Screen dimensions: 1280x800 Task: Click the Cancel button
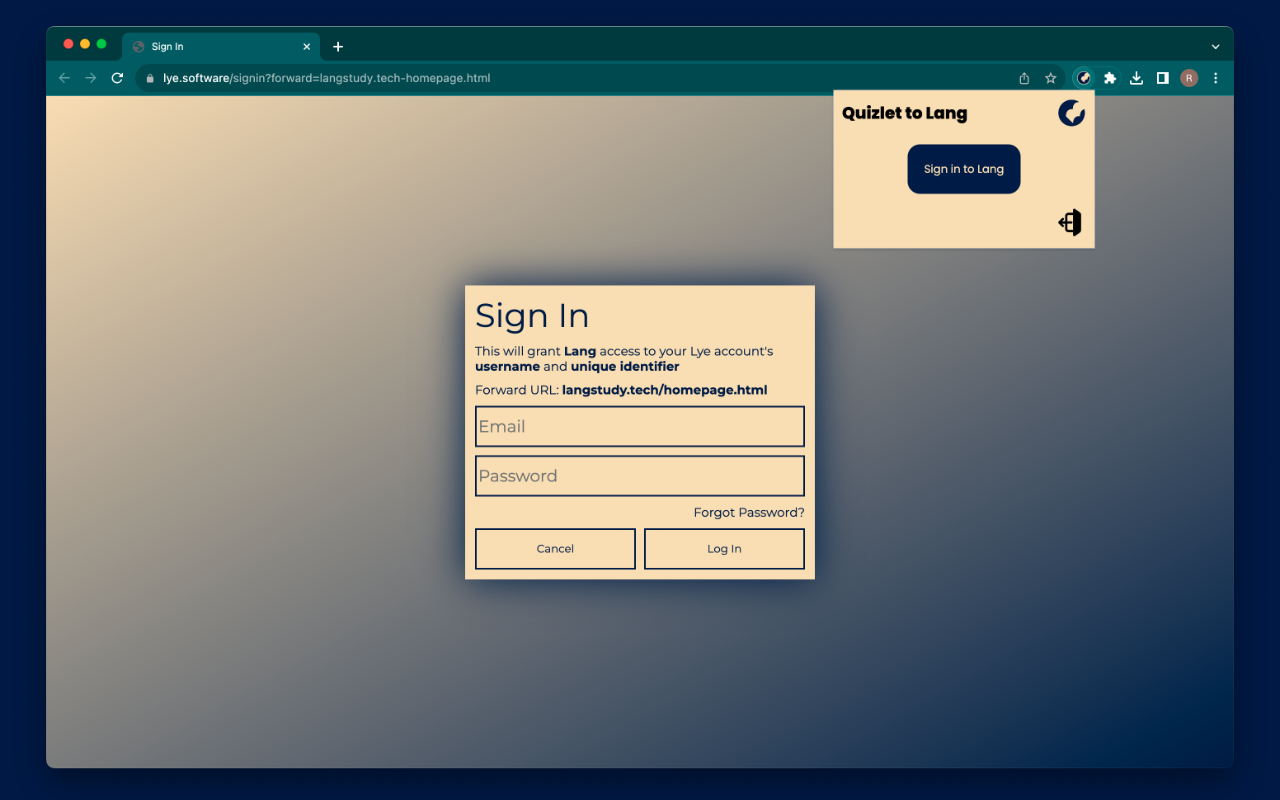click(x=555, y=549)
